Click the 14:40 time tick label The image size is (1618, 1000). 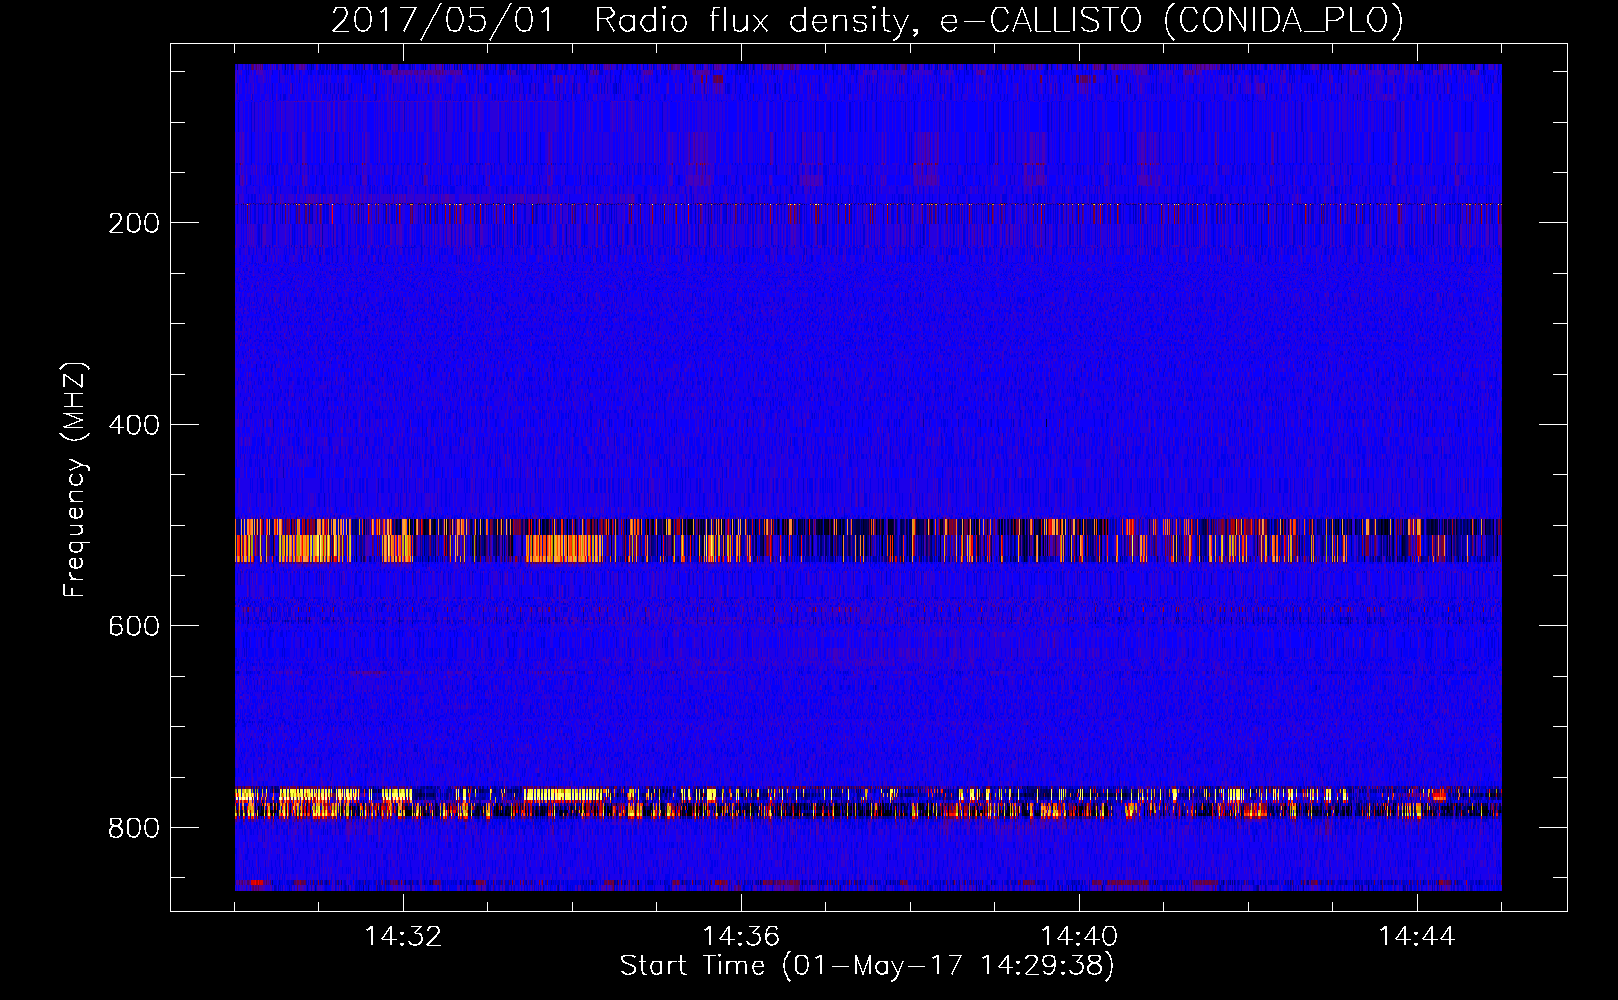[x=1079, y=937]
